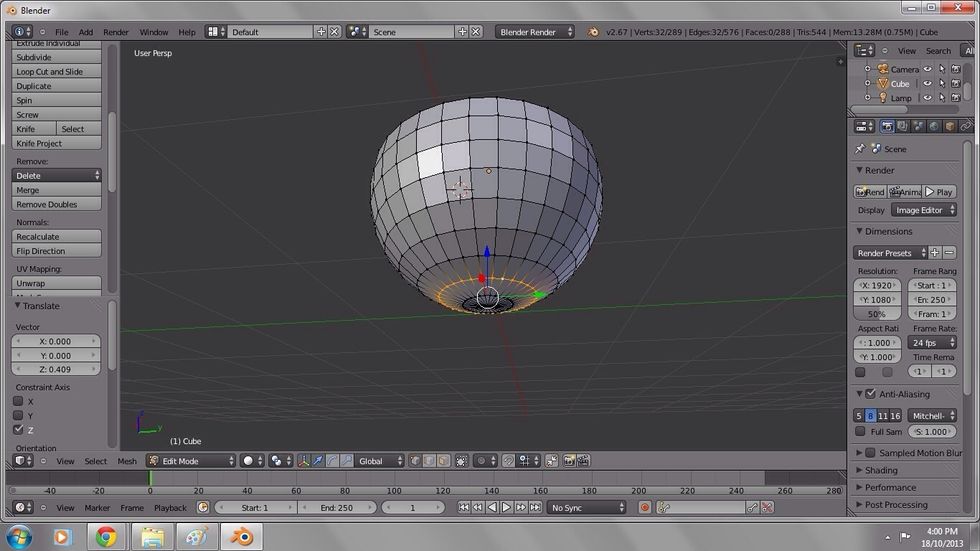The height and width of the screenshot is (551, 980).
Task: Click the Lamp object icon in outliner
Action: [x=882, y=97]
